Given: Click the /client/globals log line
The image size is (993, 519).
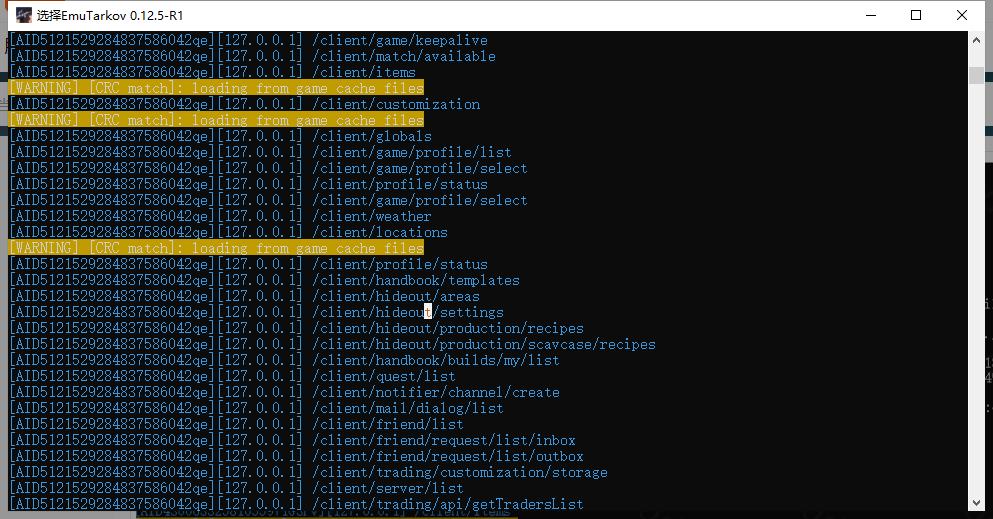Looking at the screenshot, I should (x=220, y=136).
